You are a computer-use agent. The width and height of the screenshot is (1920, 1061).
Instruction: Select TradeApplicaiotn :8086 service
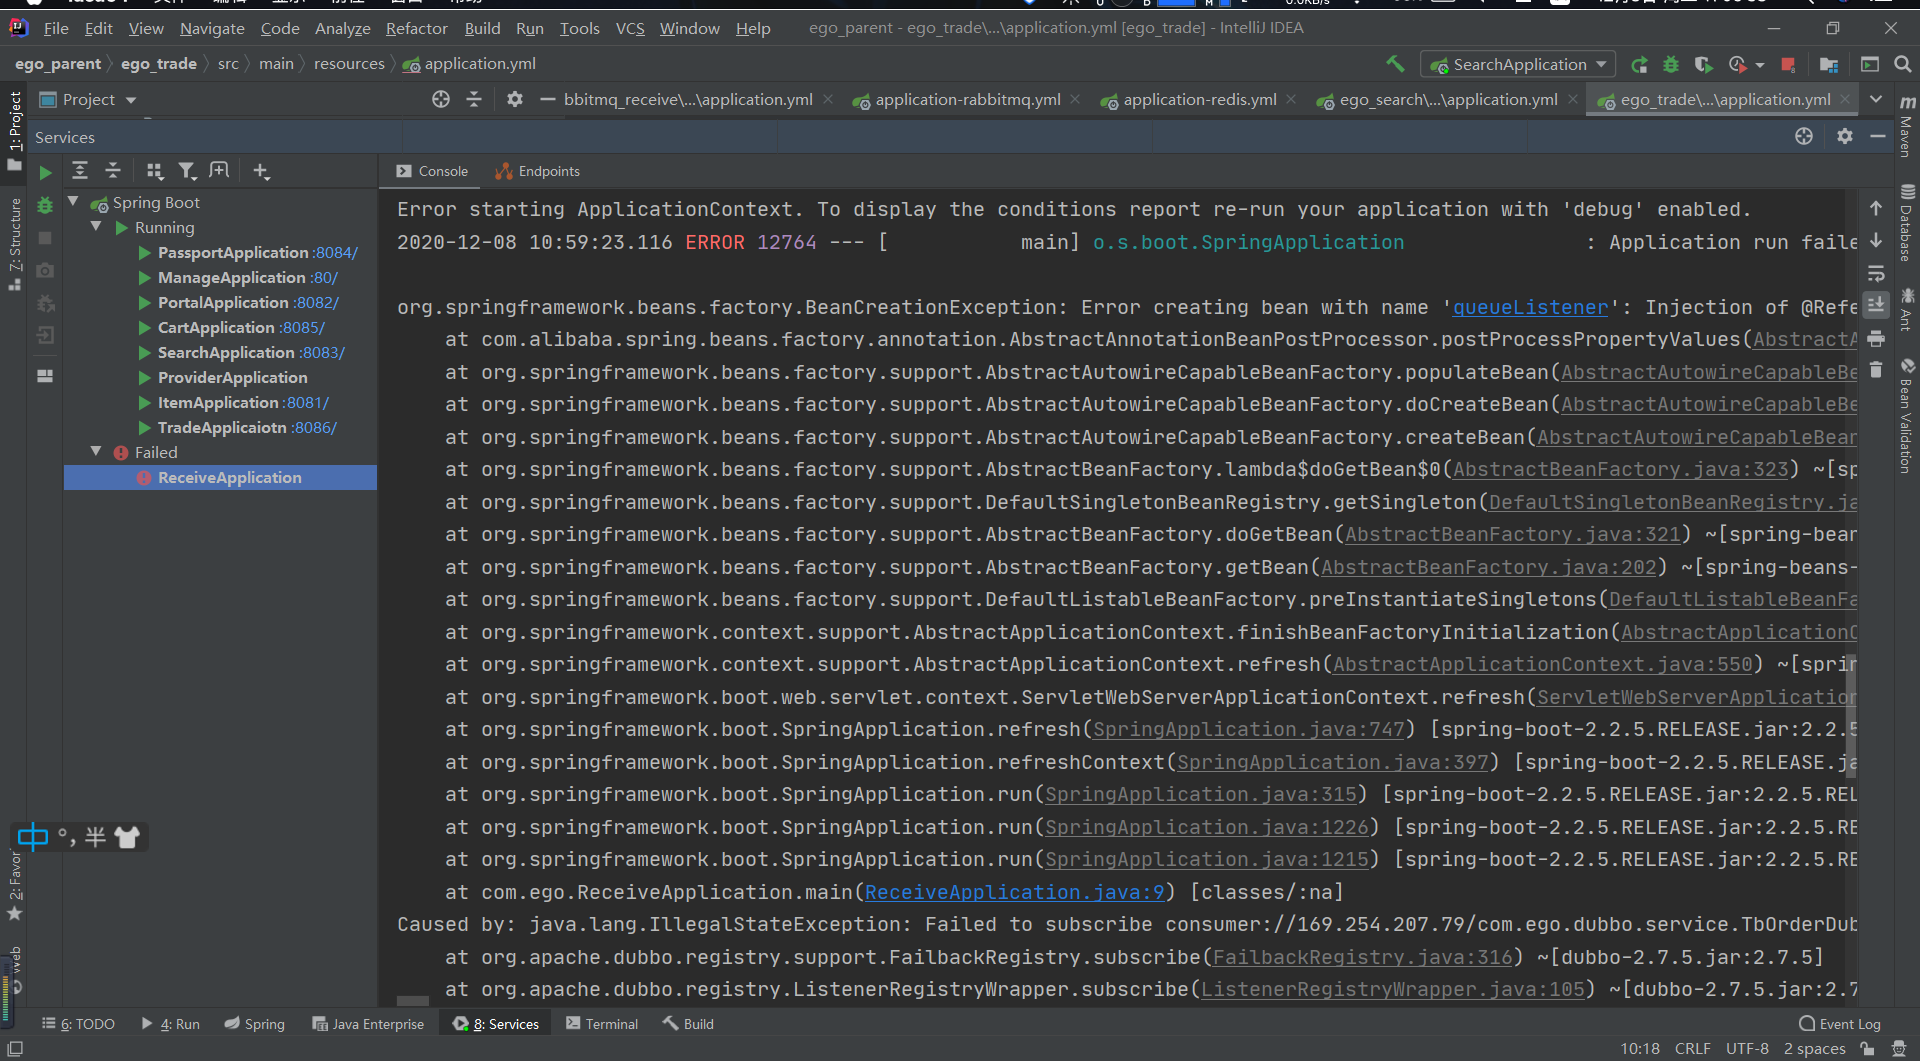coord(247,427)
